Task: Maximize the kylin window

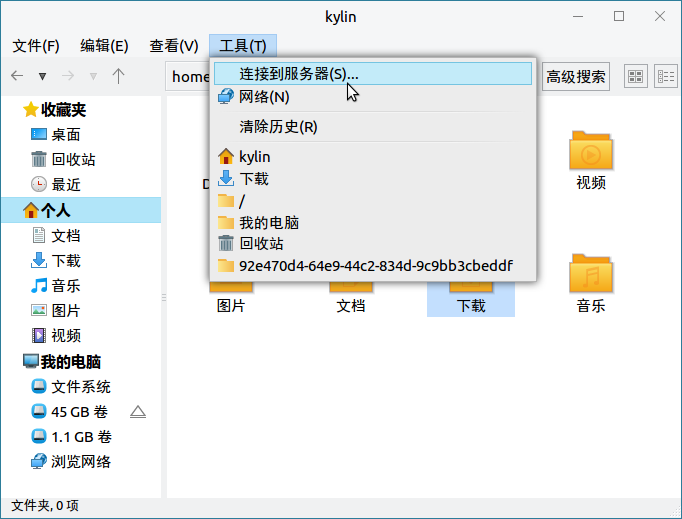Action: (x=618, y=17)
